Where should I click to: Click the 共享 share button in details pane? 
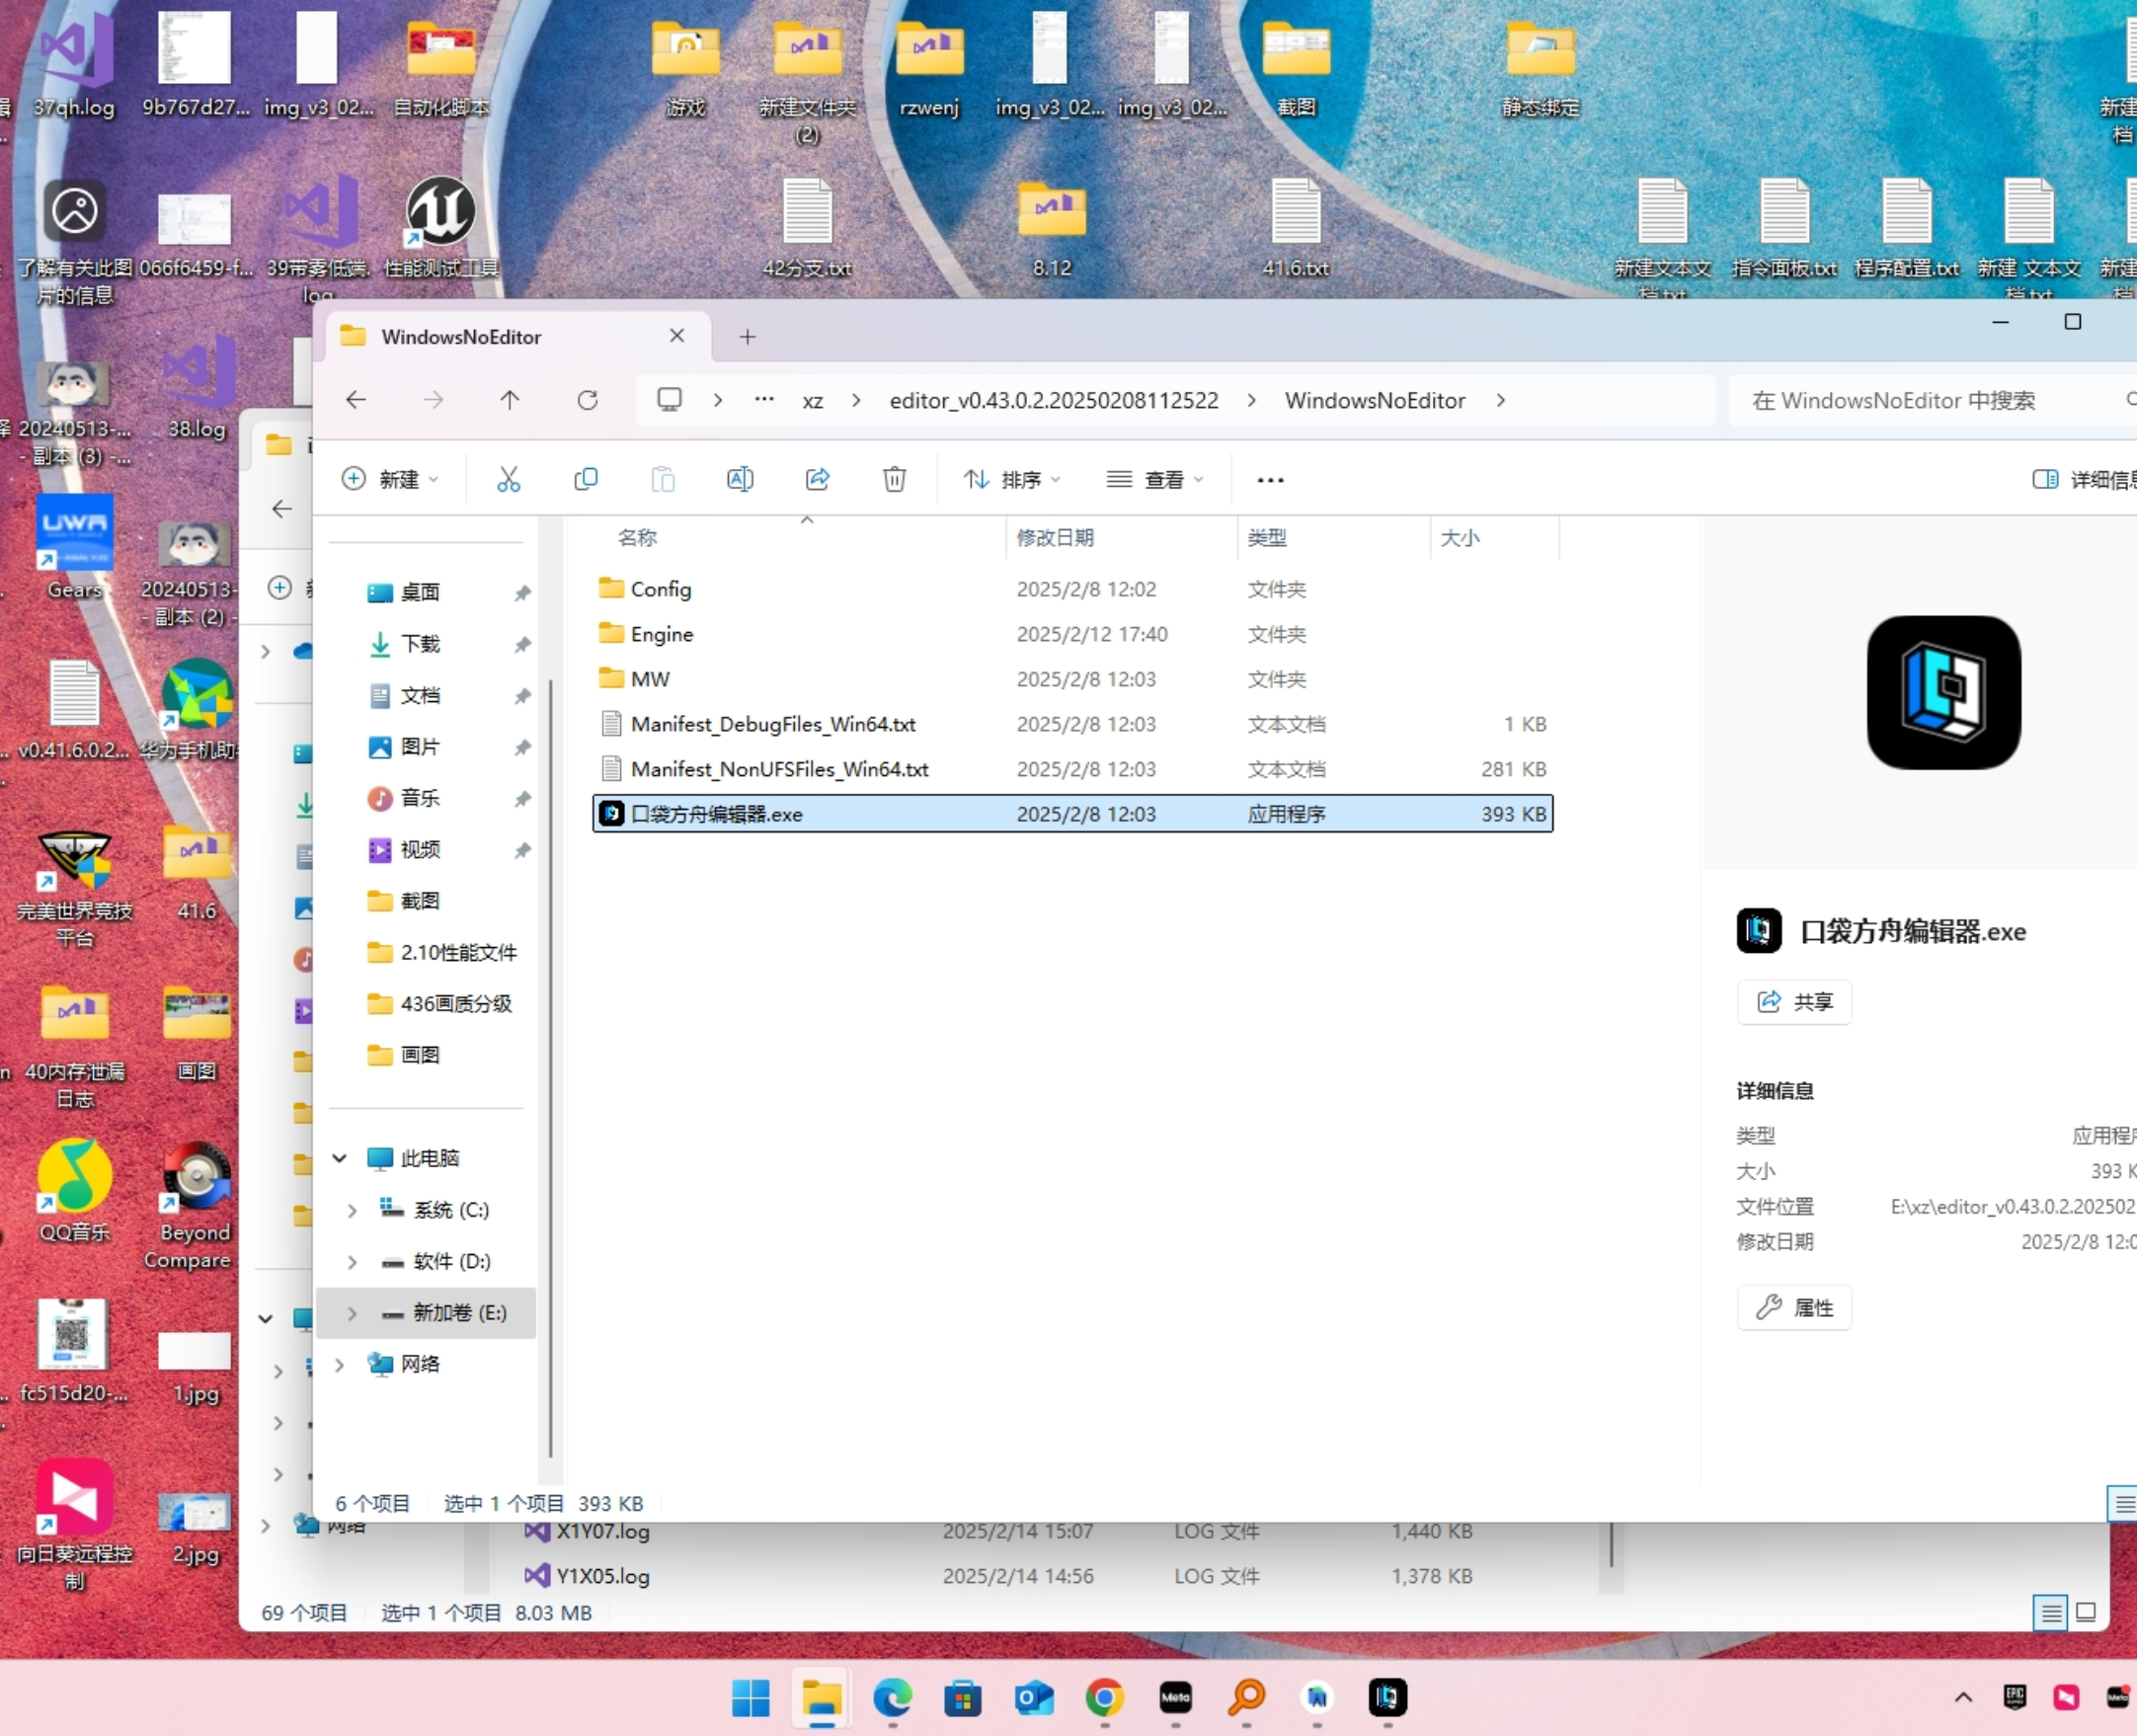tap(1794, 1001)
